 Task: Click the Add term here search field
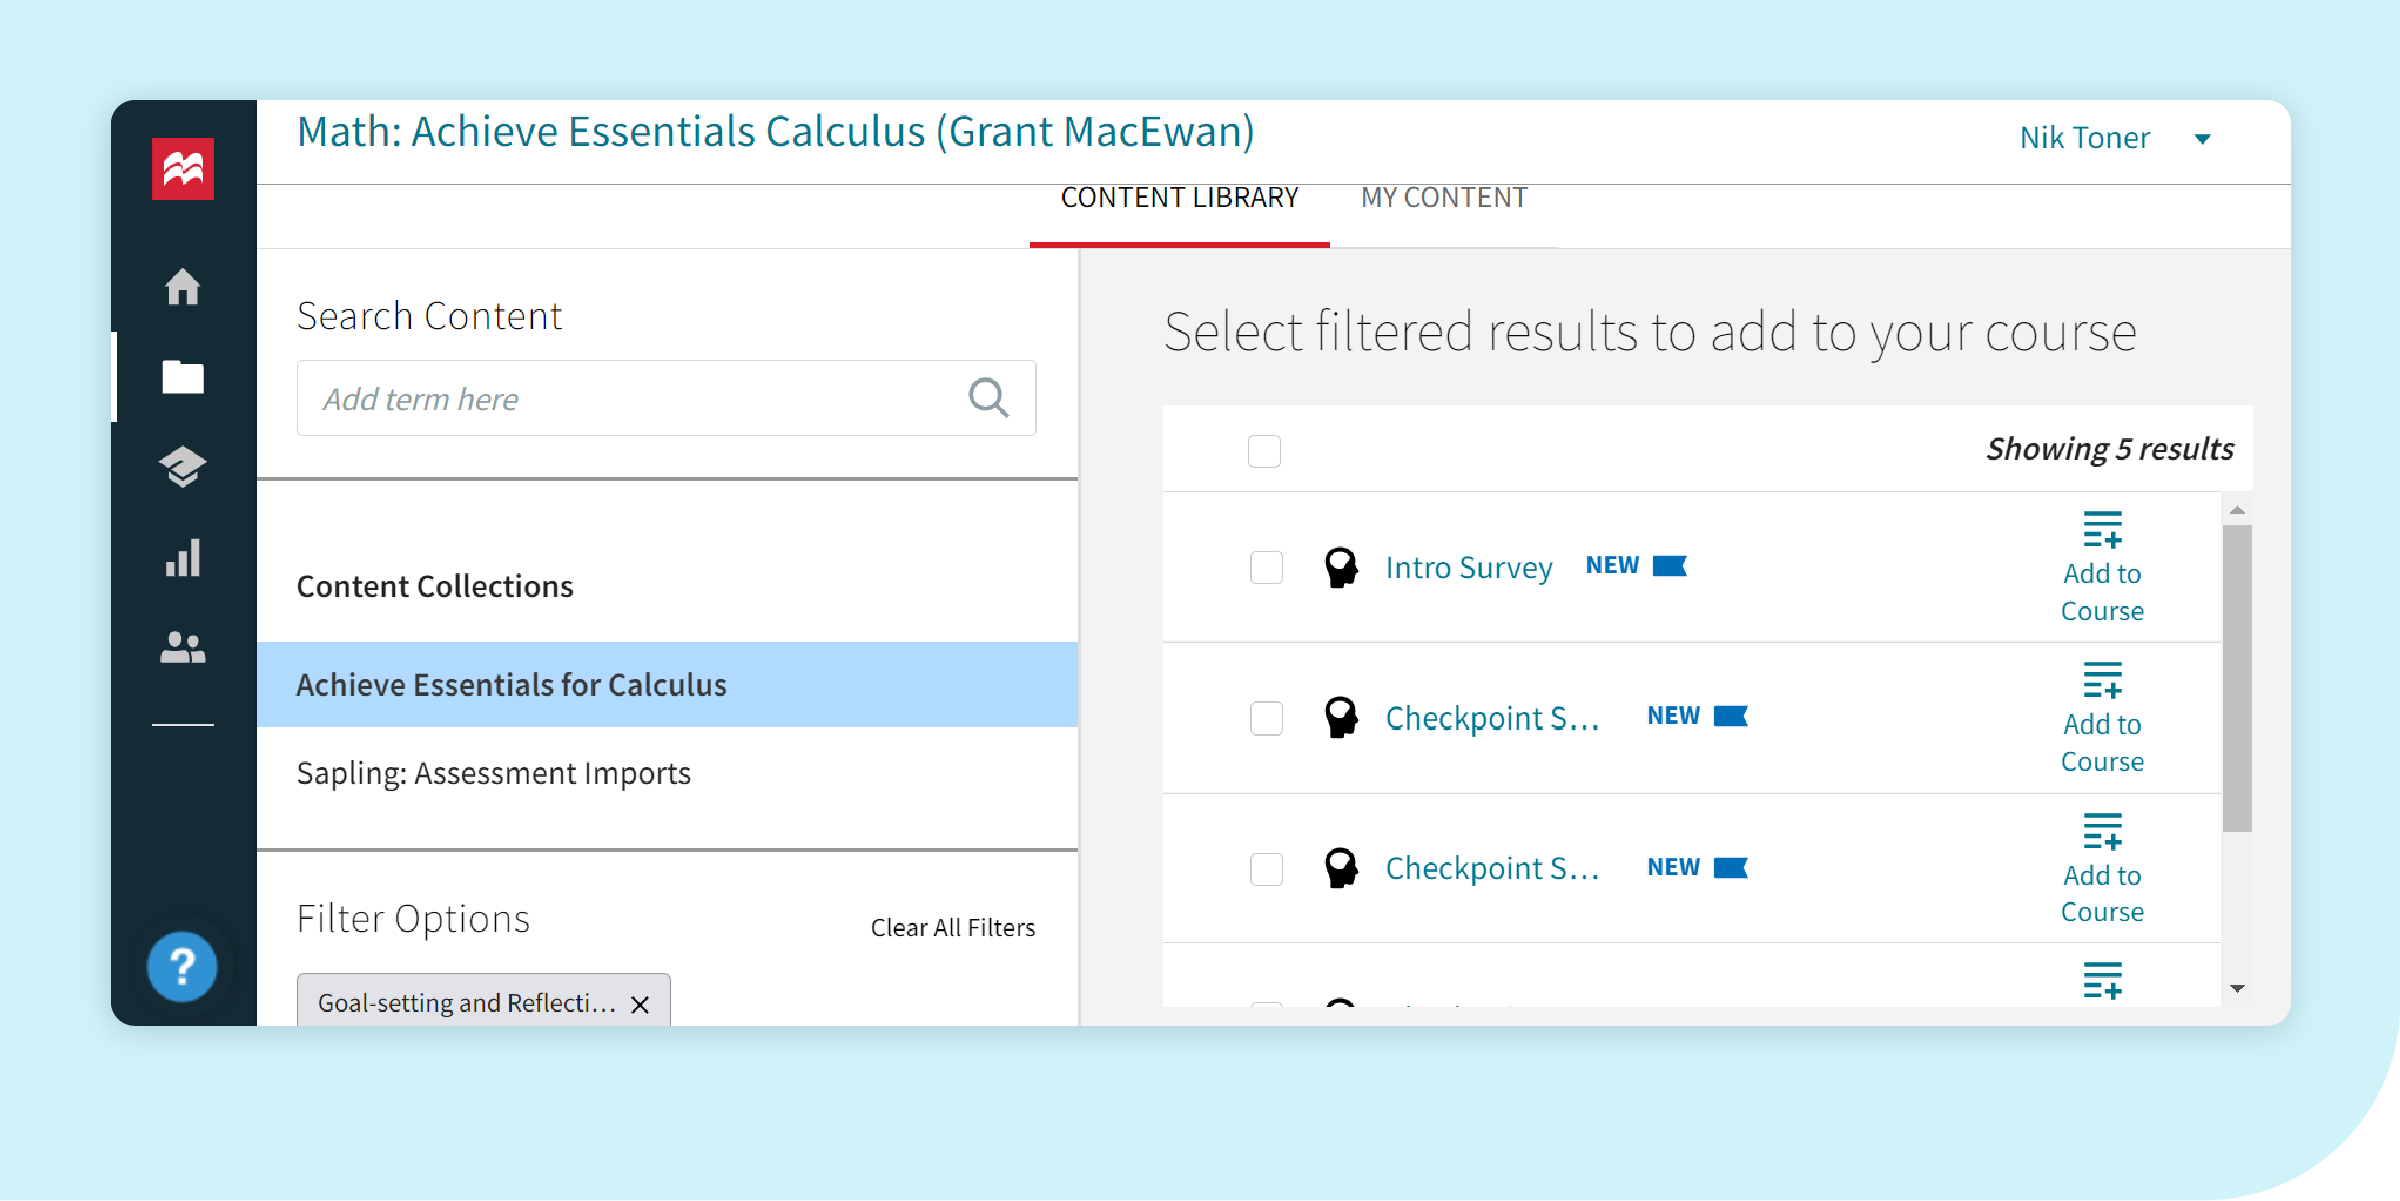click(x=630, y=399)
